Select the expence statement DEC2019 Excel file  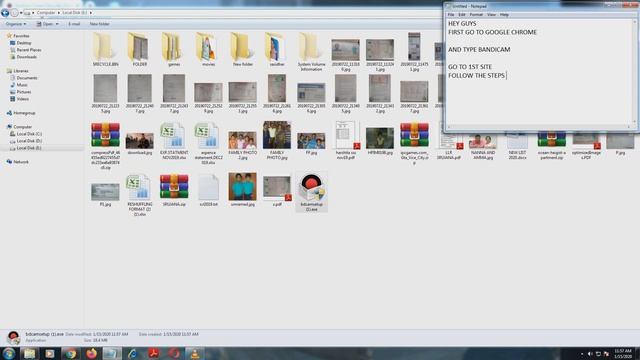click(x=208, y=135)
